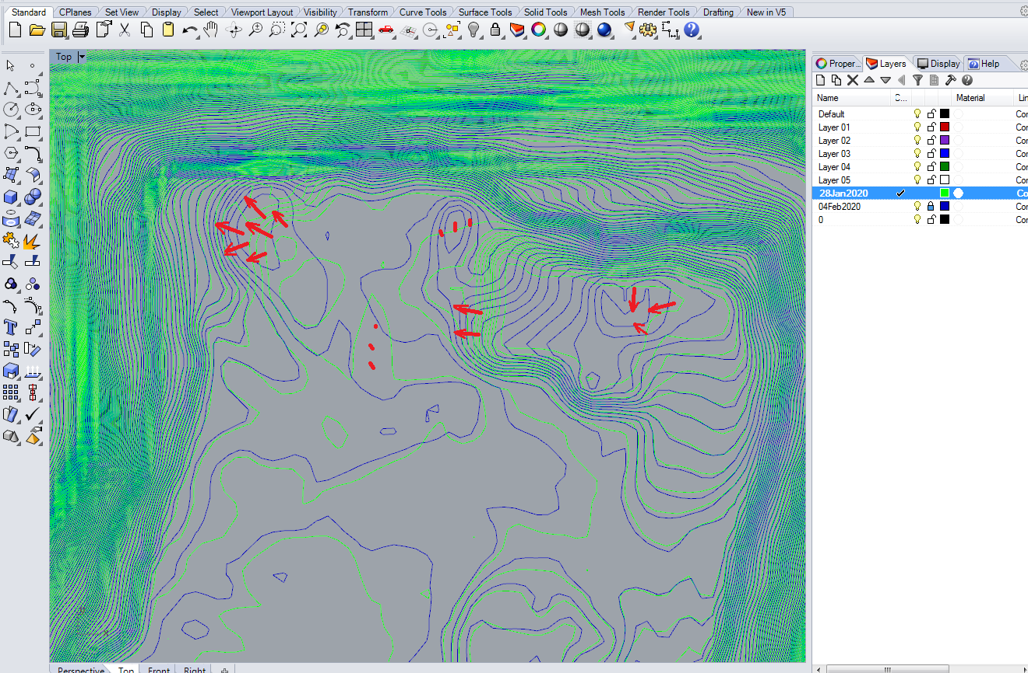Click the Paste clipboard icon

[168, 30]
